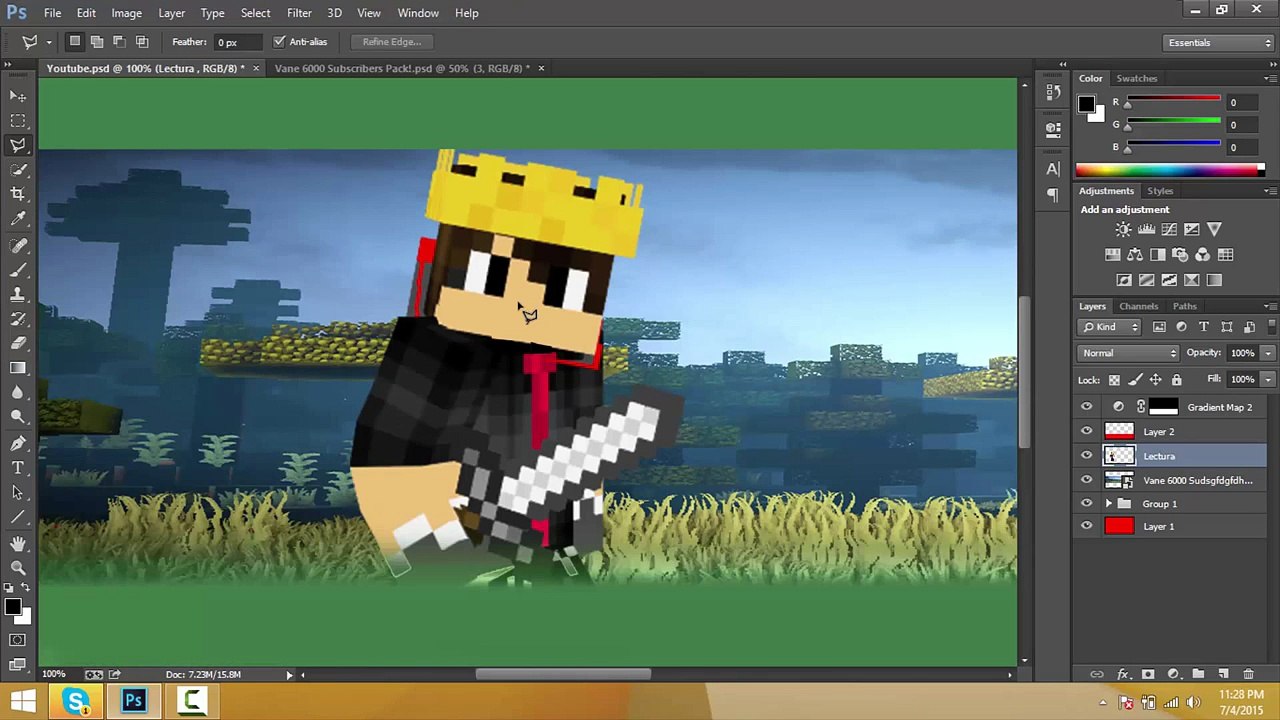Select the Move tool

click(18, 96)
